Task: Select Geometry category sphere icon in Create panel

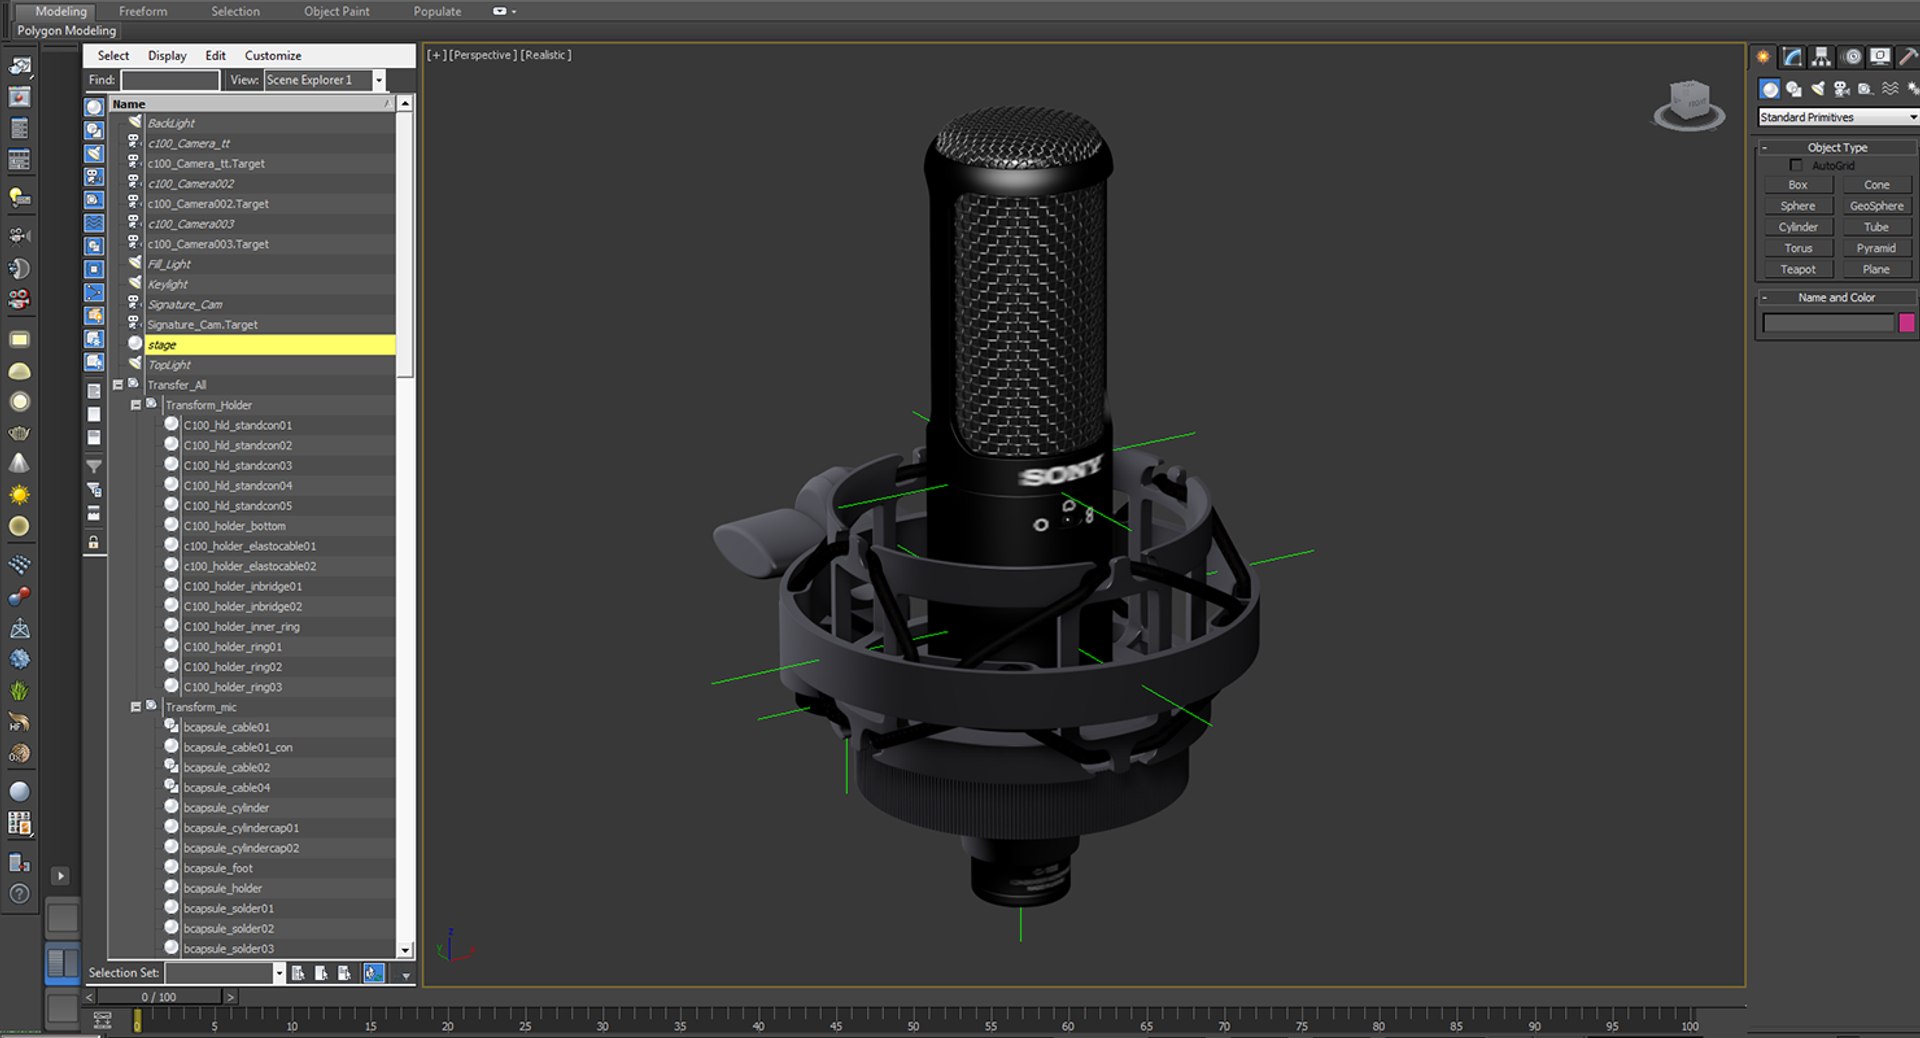Action: (1769, 89)
